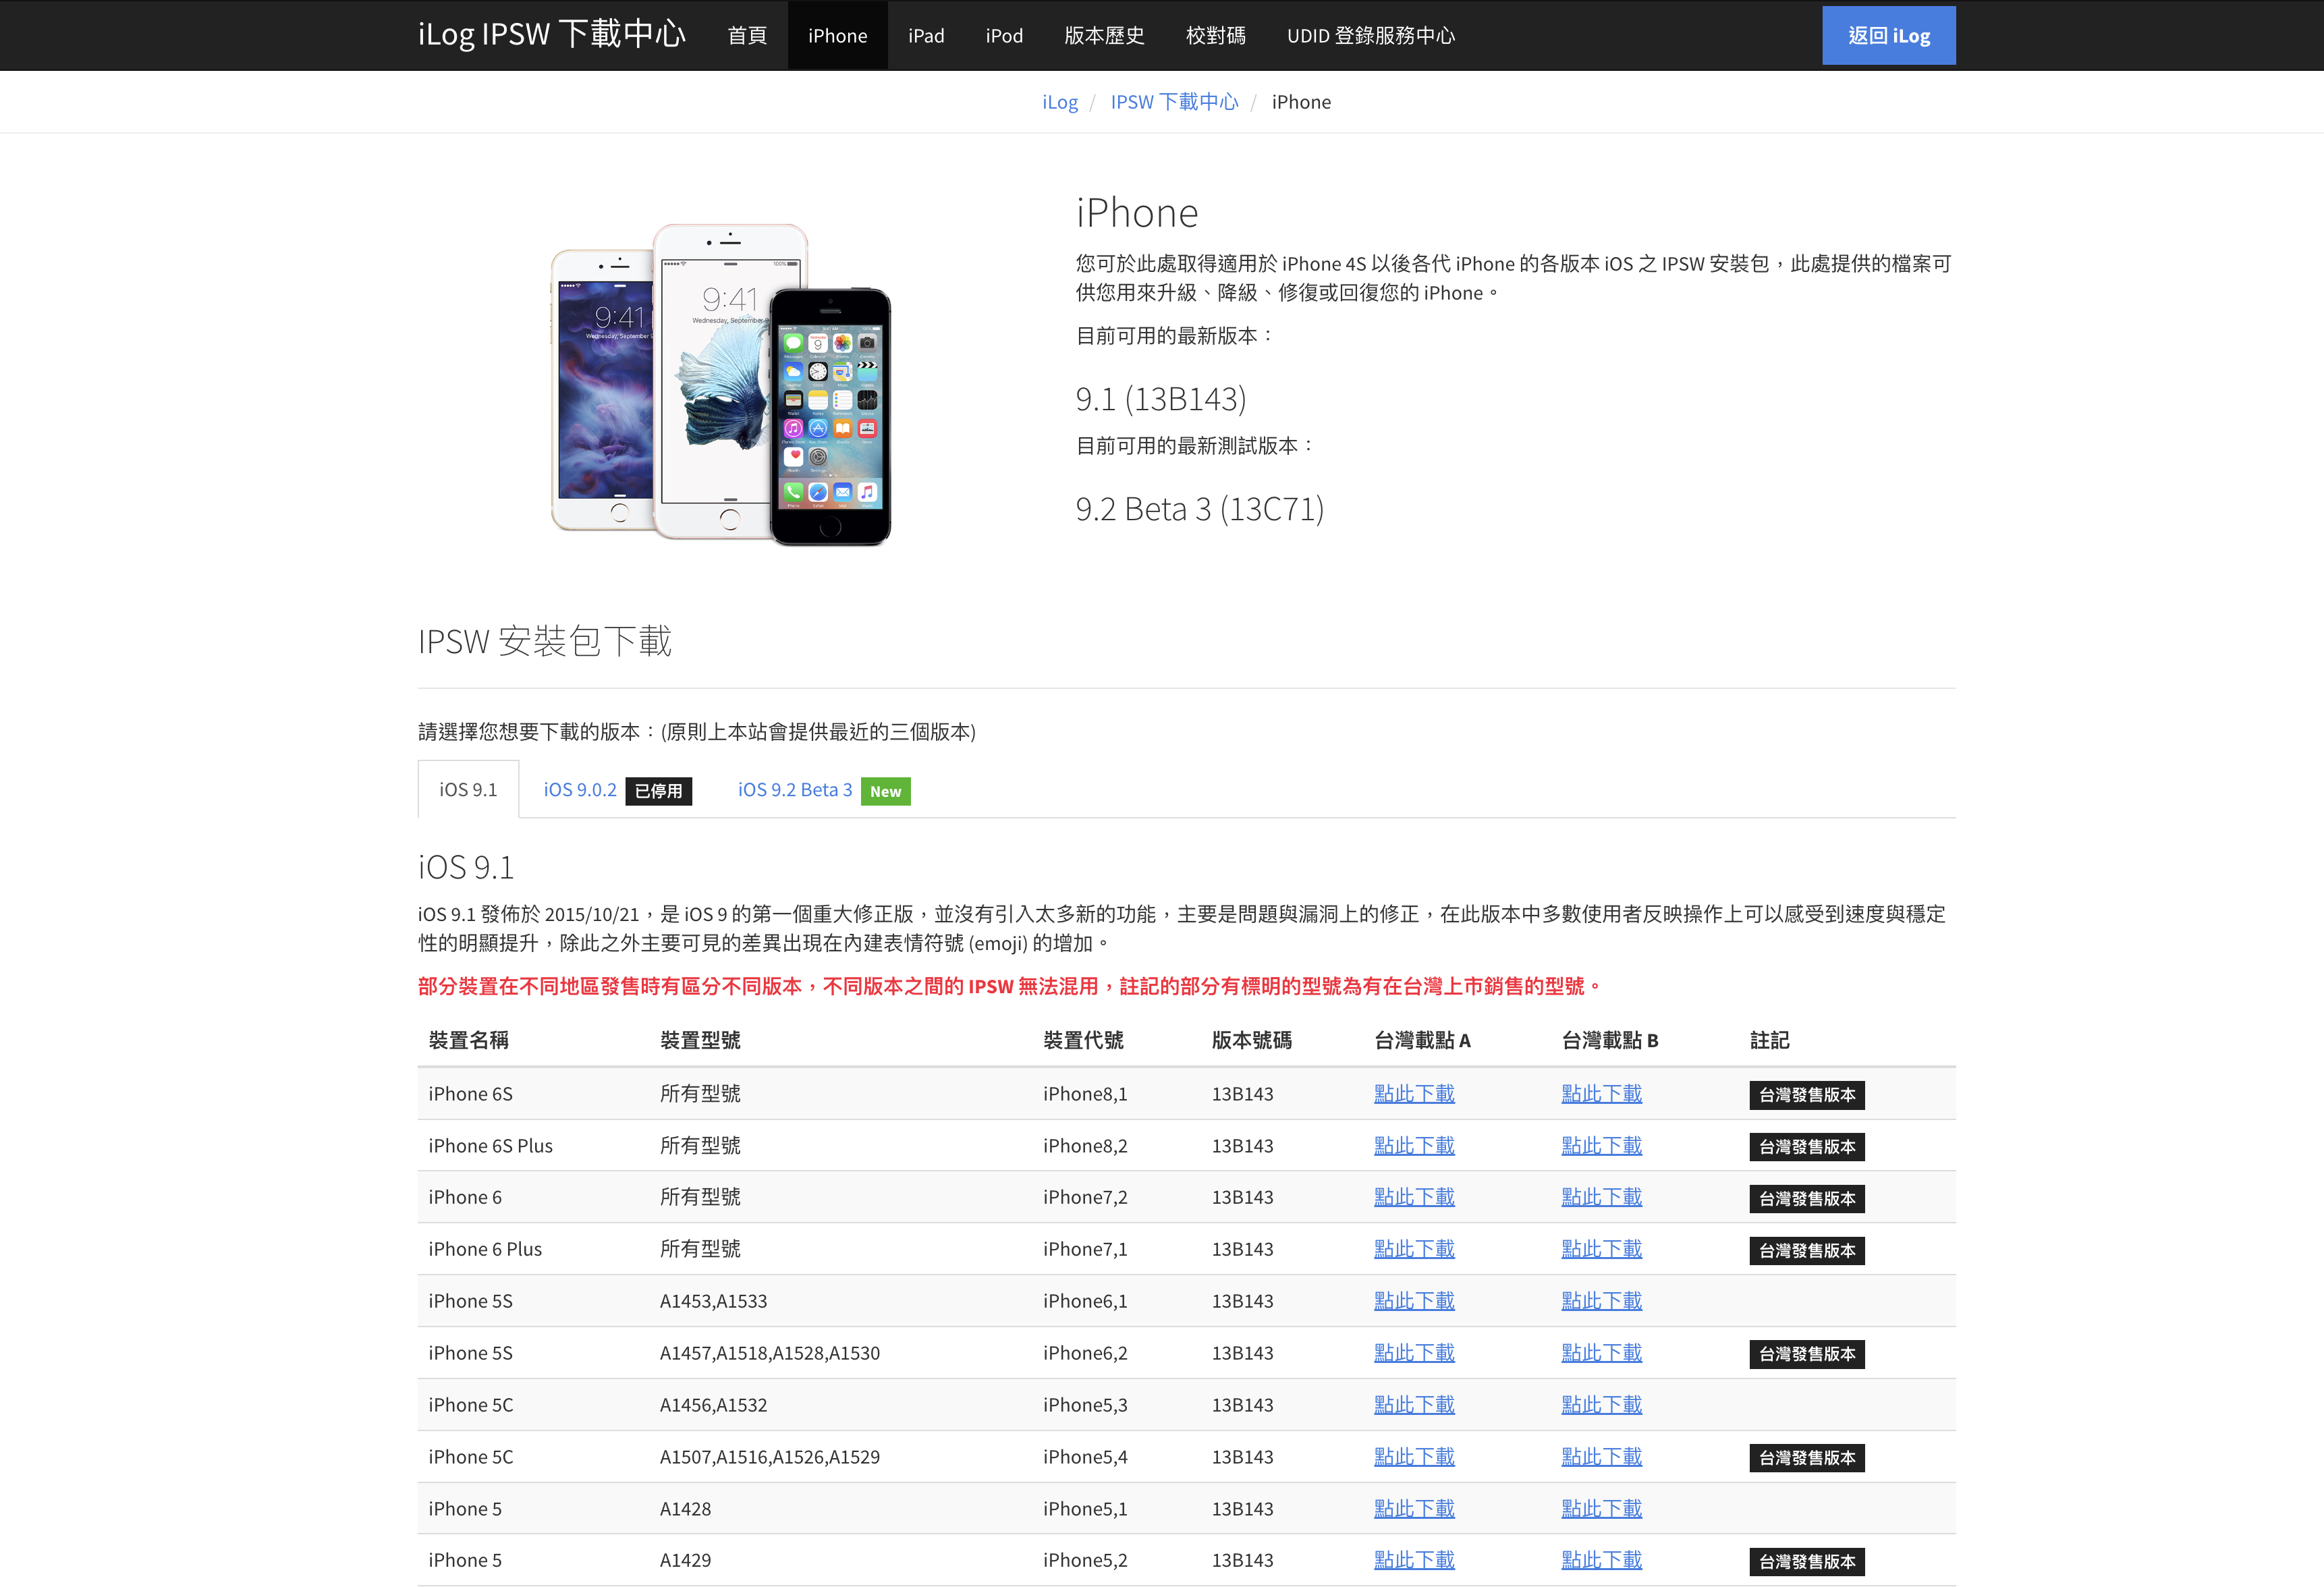Screen dimensions: 2324x1587
Task: Click 台灣發售版本 badge in iPhone5,4 row
Action: click(1807, 1458)
